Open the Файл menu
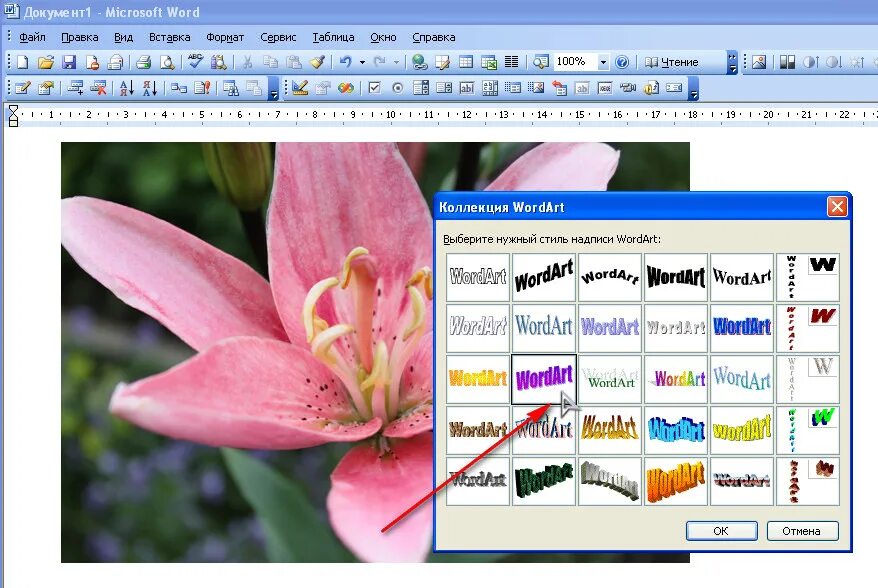Viewport: 878px width, 588px height. (x=32, y=38)
